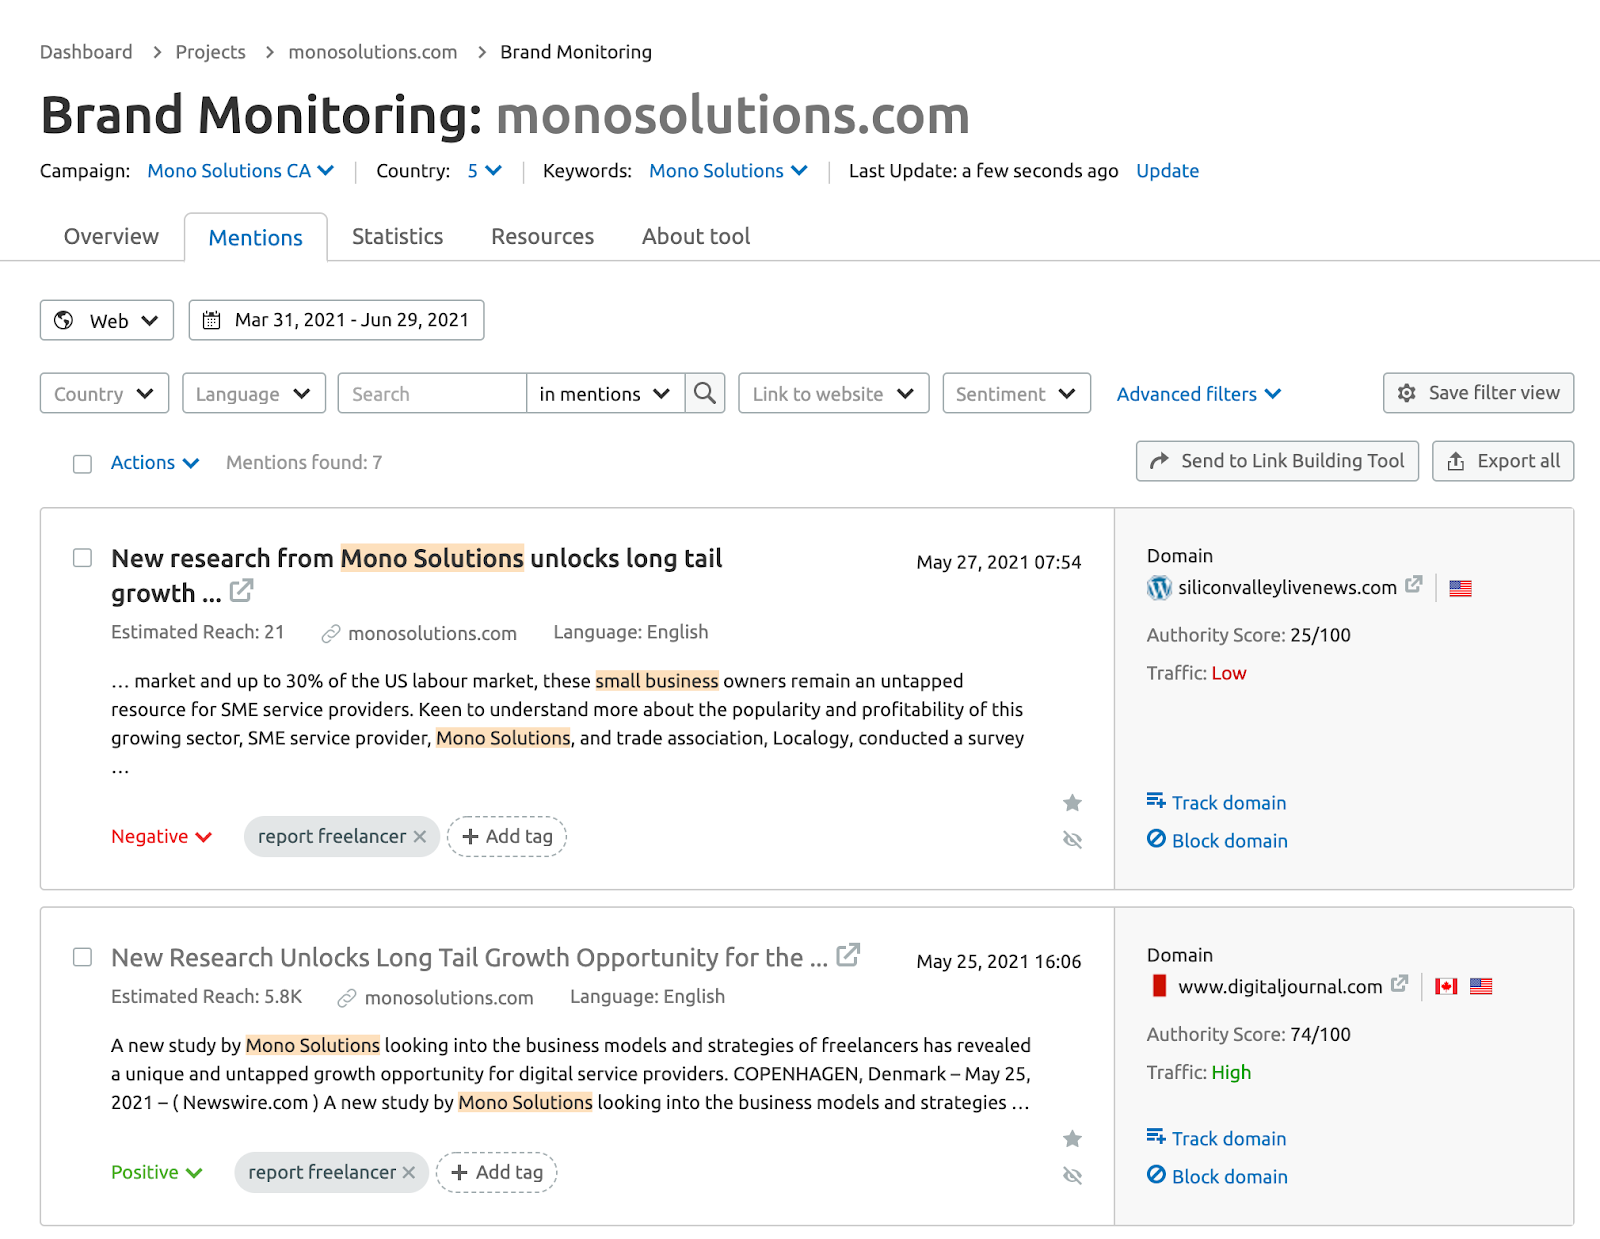Go to monosolutions.com breadcrumb
The width and height of the screenshot is (1600, 1239).
click(x=373, y=52)
